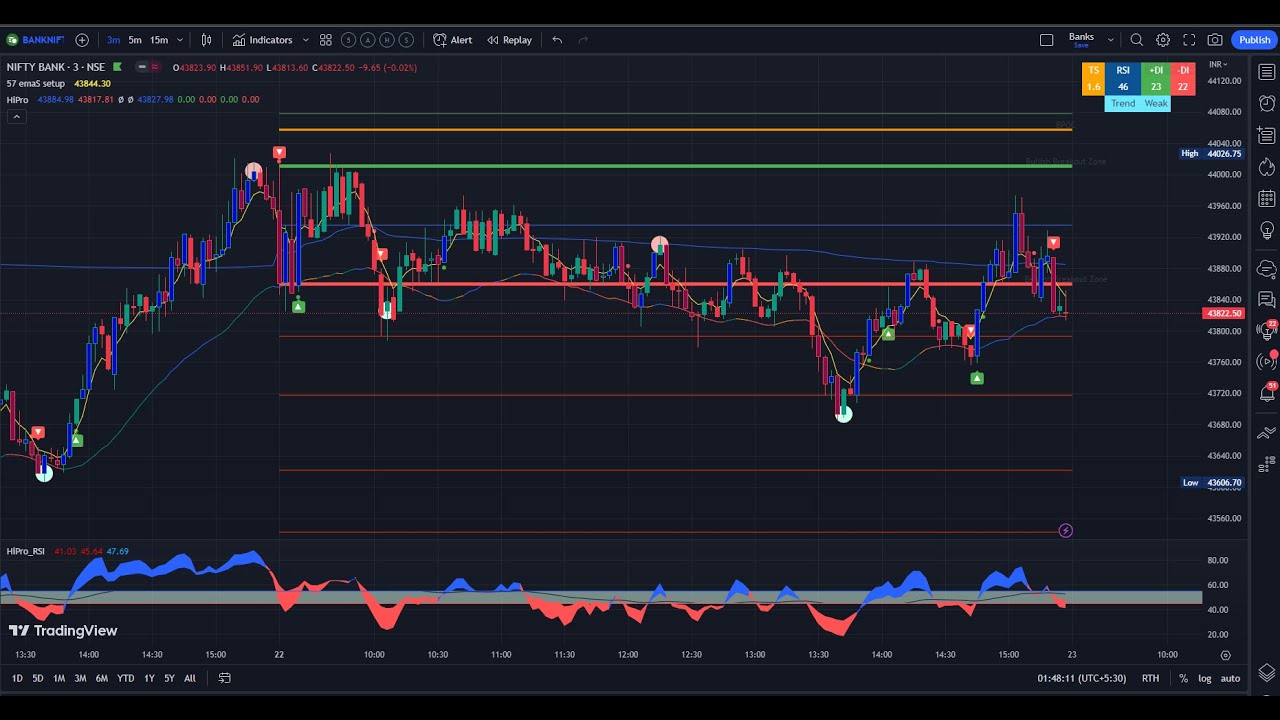This screenshot has width=1280, height=720.
Task: Select the 6M date range
Action: tap(101, 678)
